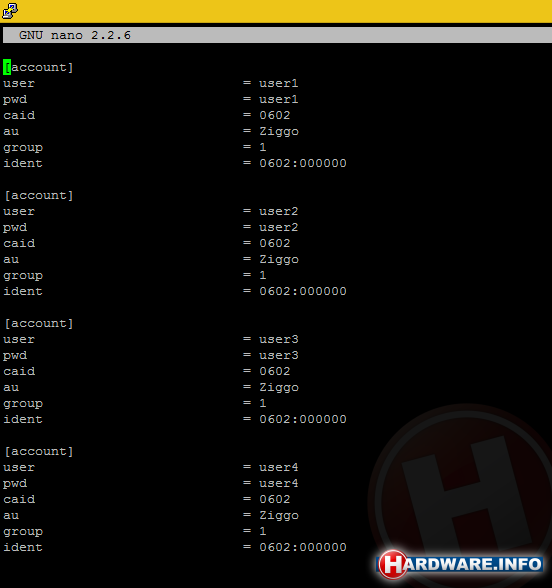This screenshot has width=552, height=588.
Task: Click the GNU nano 2.2.6 header bar
Action: point(277,35)
